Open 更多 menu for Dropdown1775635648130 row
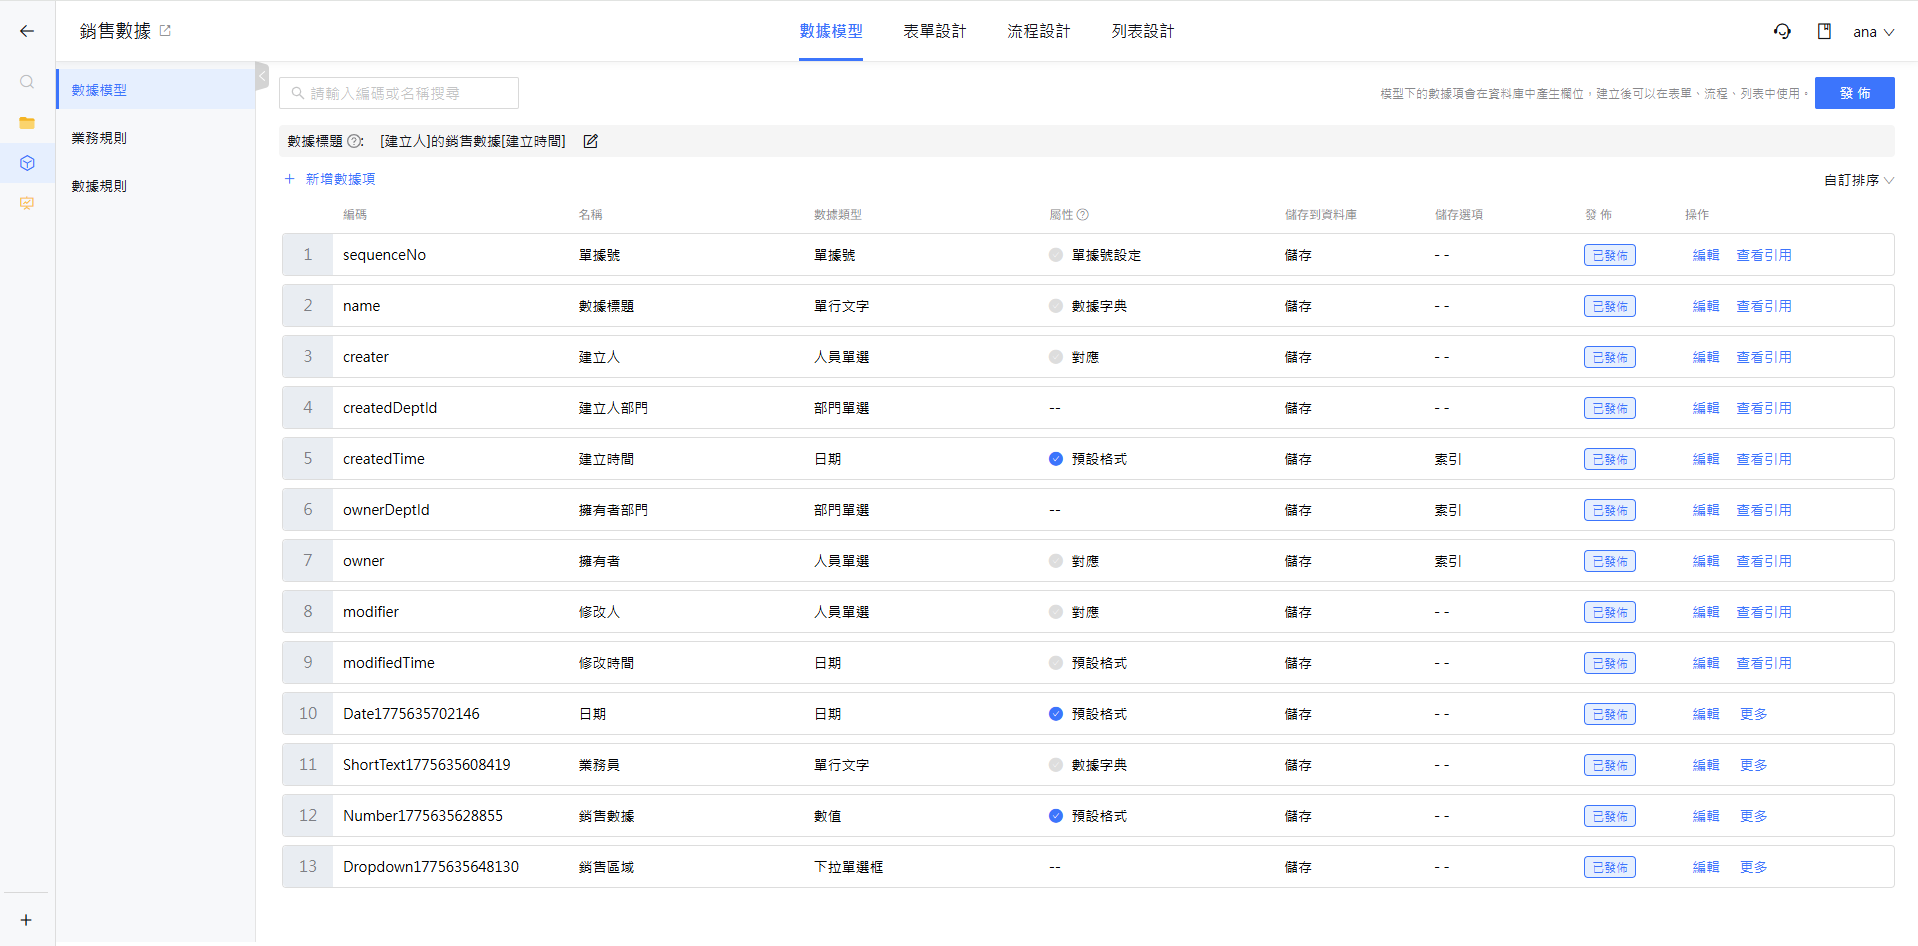Viewport: 1918px width, 946px height. click(1754, 867)
